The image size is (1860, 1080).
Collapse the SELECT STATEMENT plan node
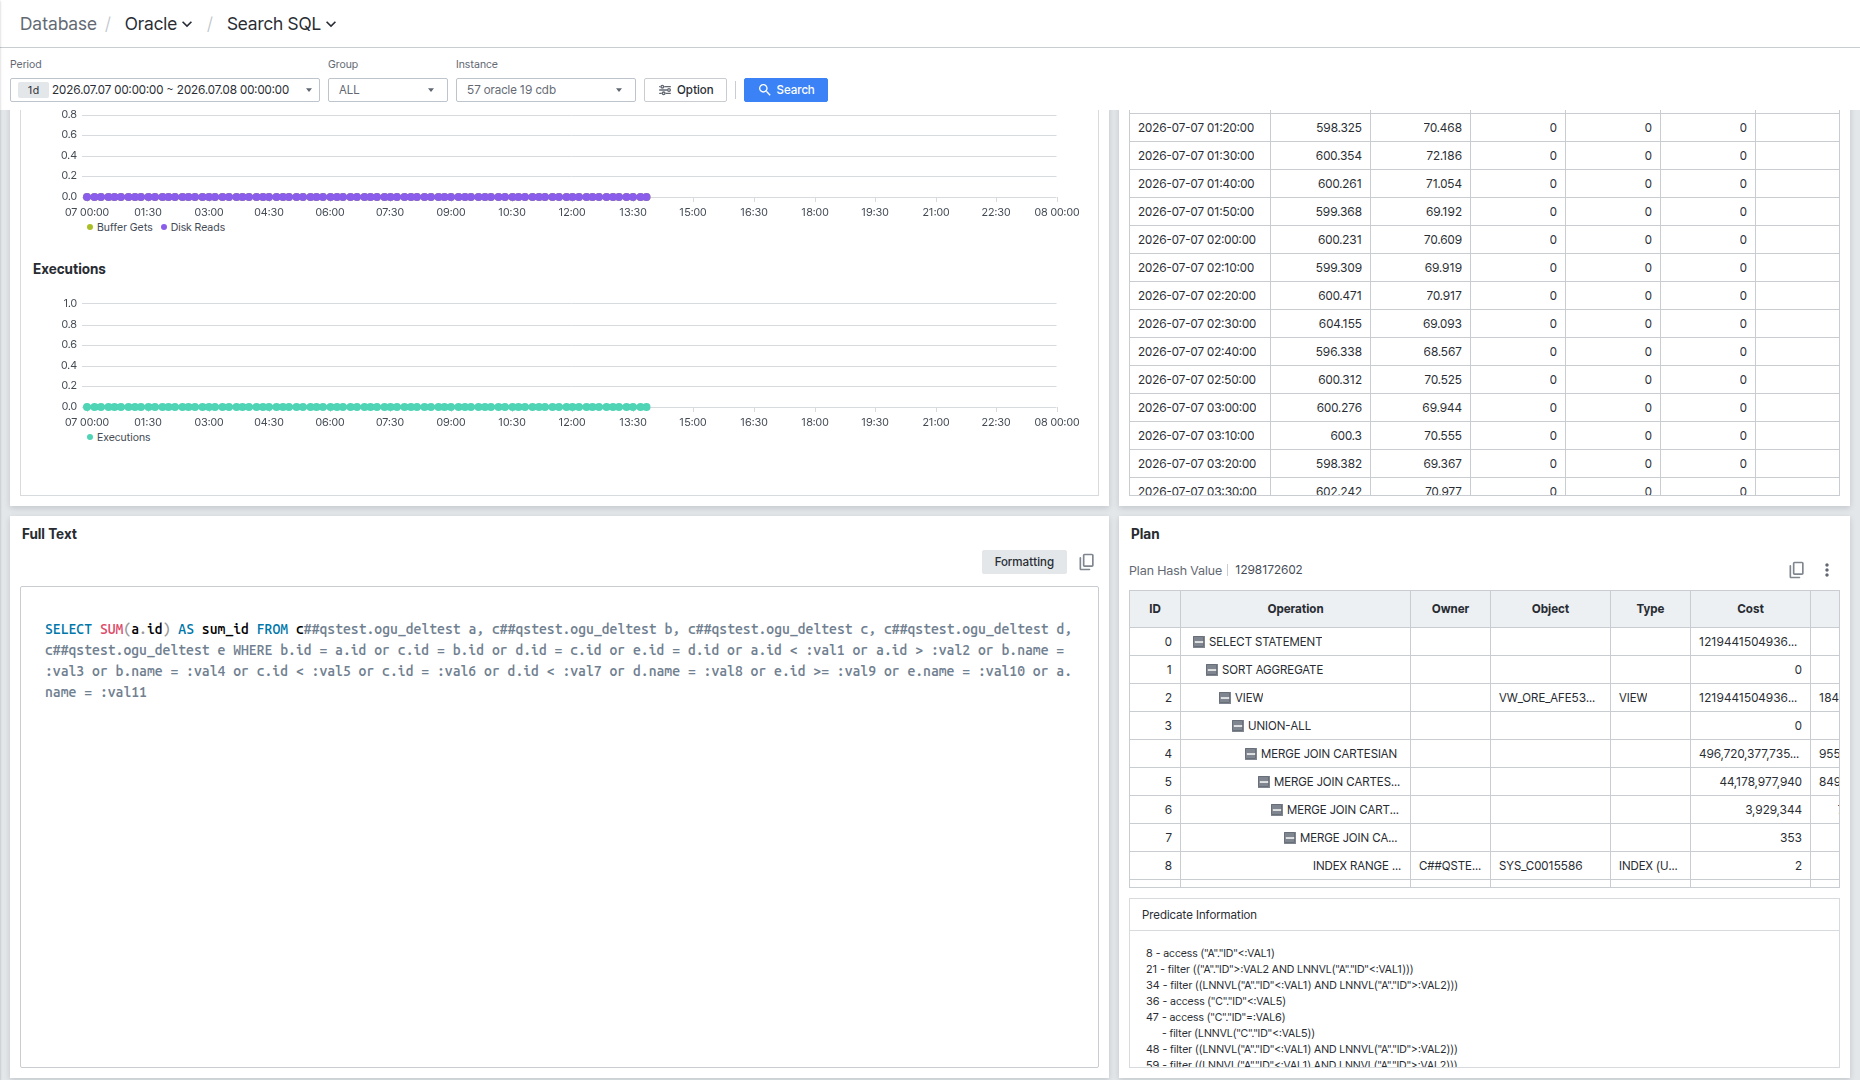point(1198,642)
